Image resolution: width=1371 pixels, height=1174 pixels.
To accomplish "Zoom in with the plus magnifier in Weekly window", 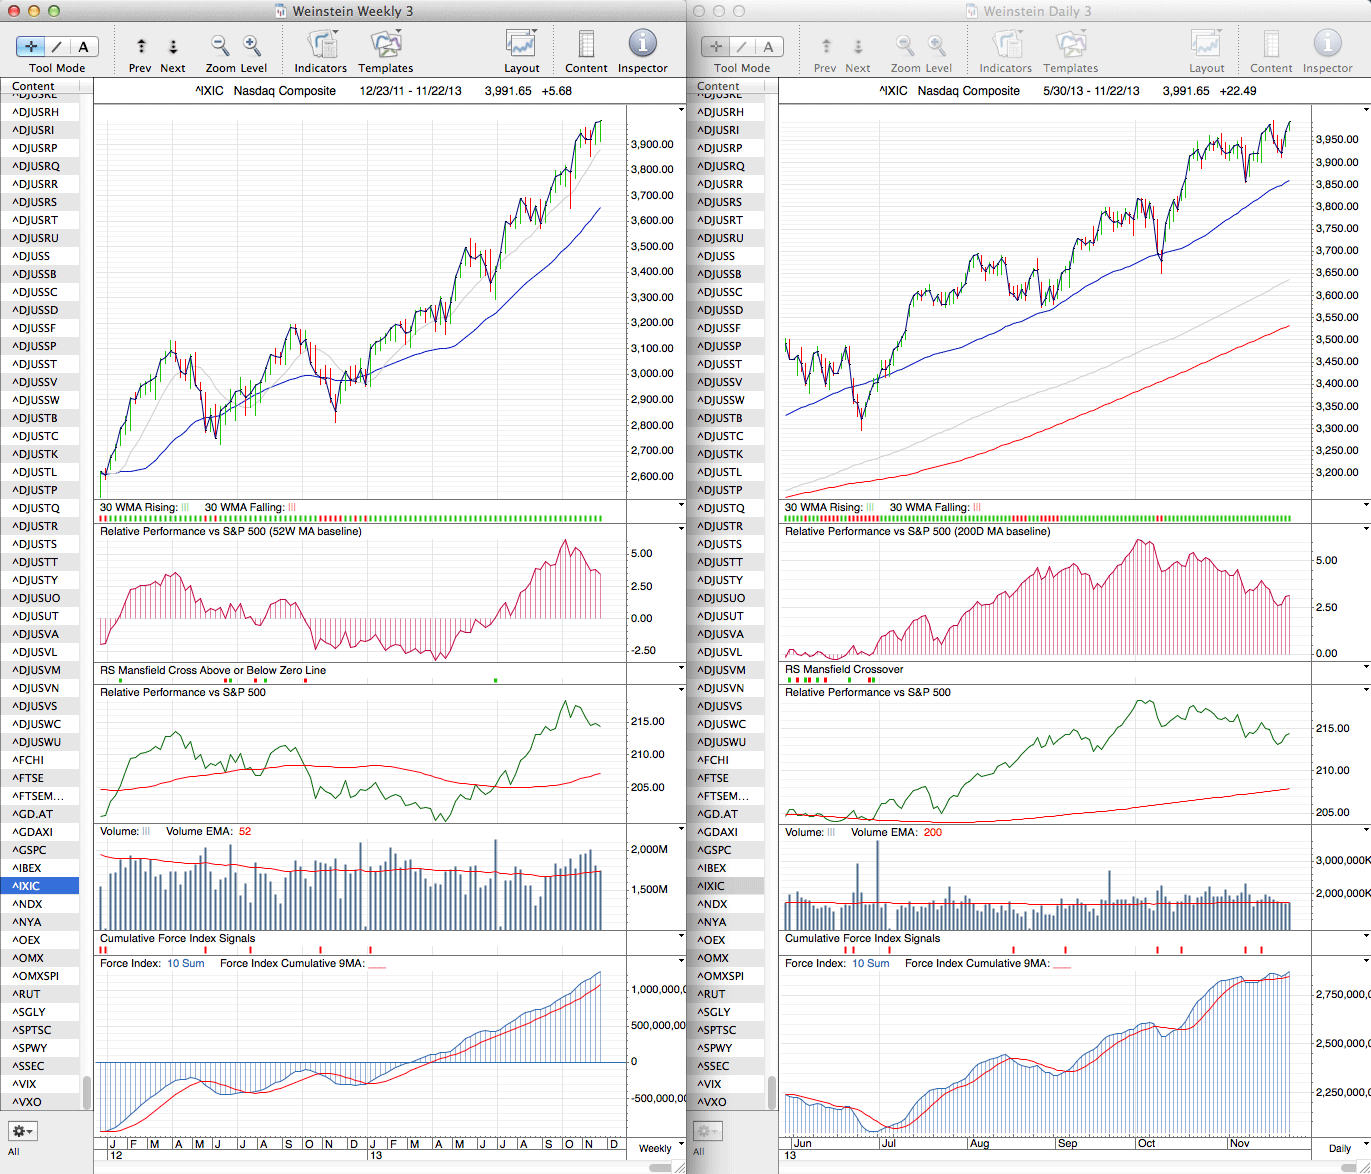I will [252, 45].
